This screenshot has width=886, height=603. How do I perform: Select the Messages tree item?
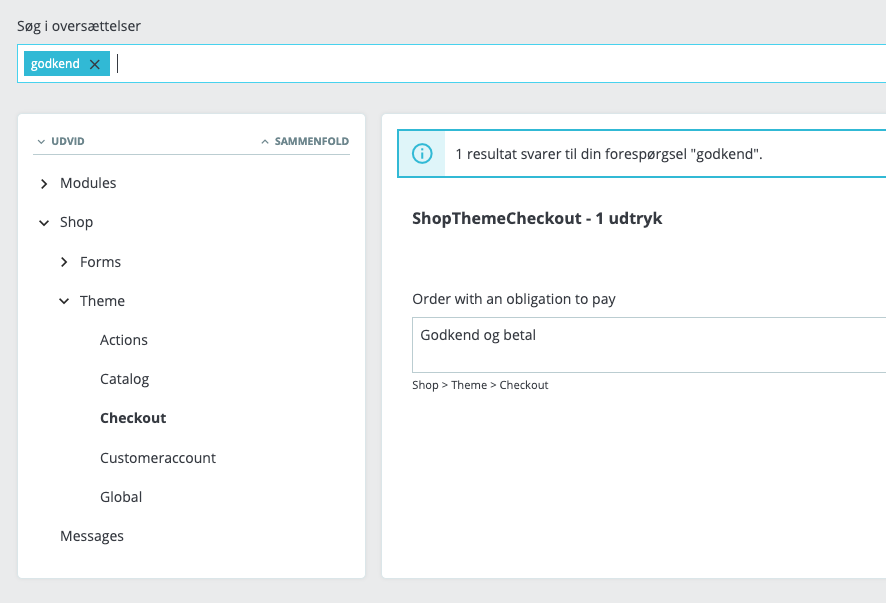click(92, 536)
